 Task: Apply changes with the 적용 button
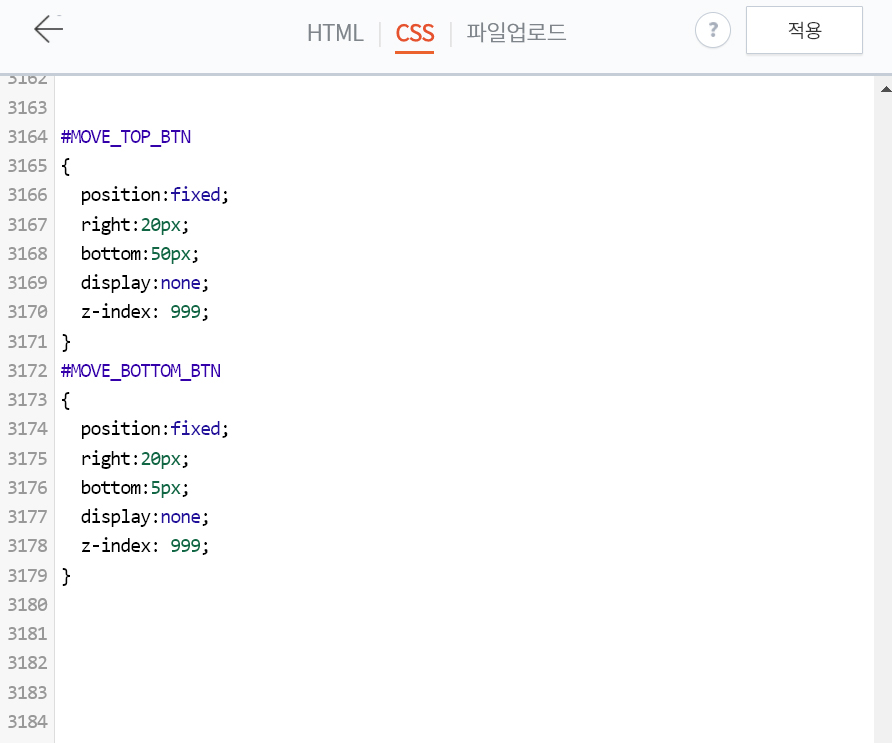pyautogui.click(x=804, y=30)
